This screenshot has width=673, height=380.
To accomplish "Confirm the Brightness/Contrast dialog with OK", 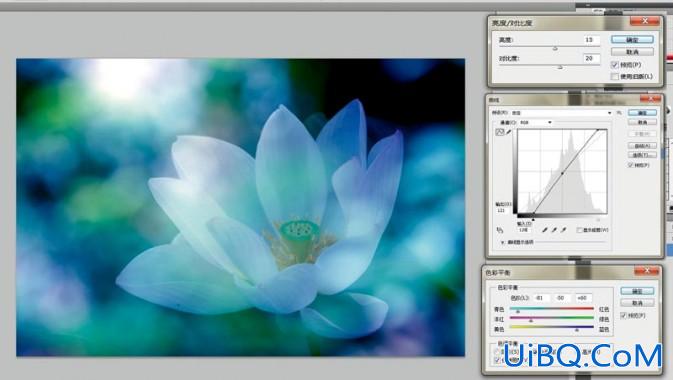I will click(x=632, y=40).
